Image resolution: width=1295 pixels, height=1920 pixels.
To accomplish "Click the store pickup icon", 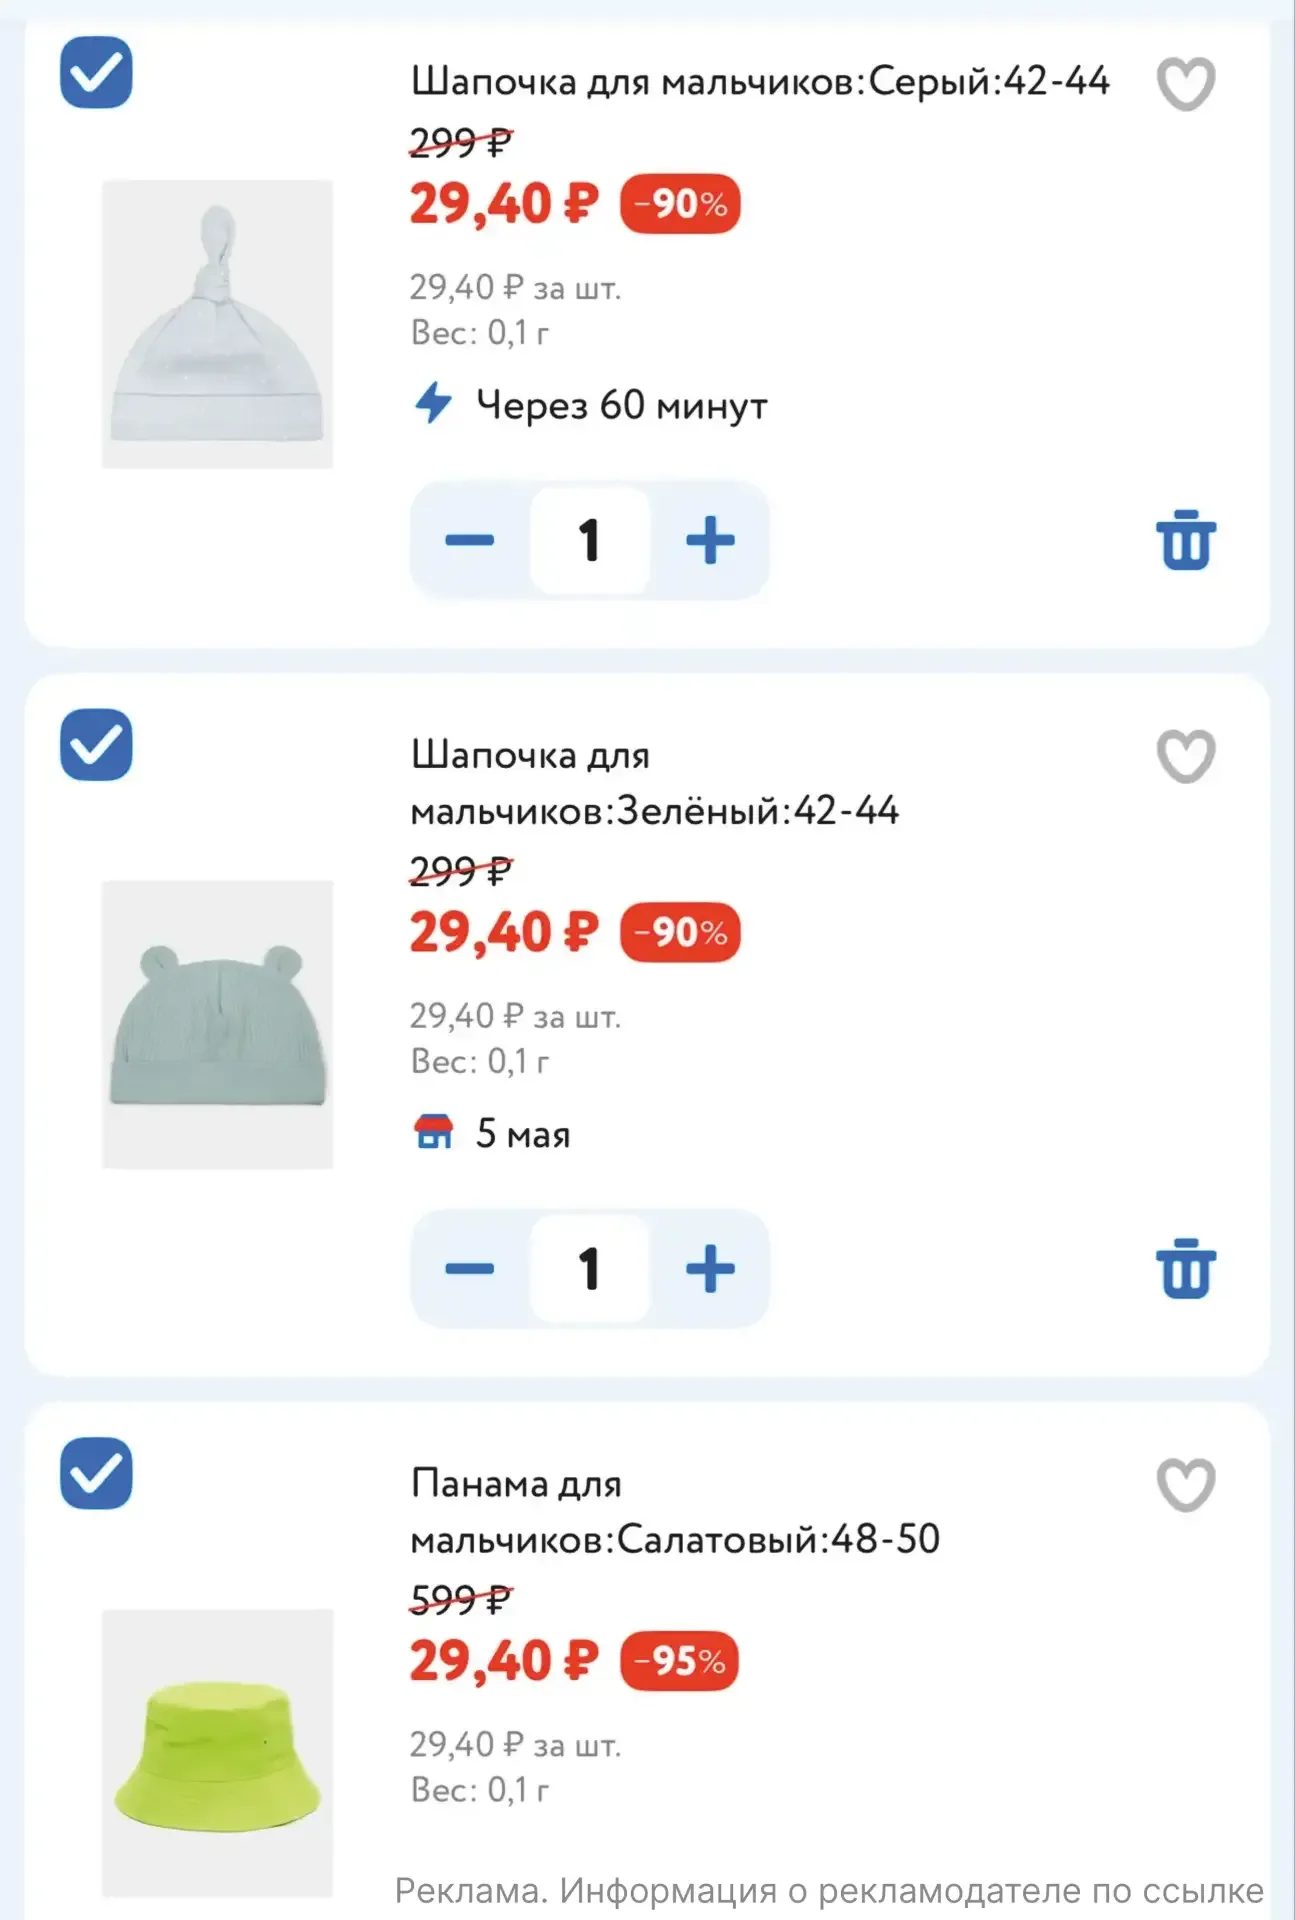I will 433,1132.
